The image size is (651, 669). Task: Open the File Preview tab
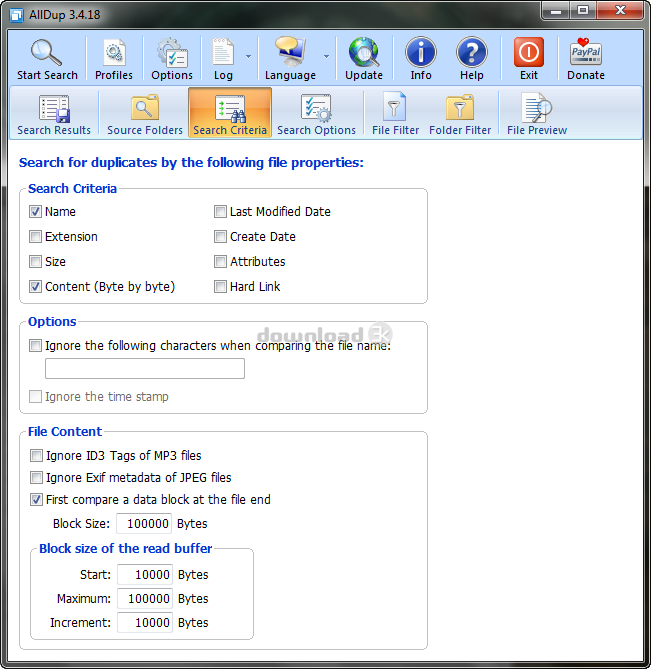click(537, 113)
